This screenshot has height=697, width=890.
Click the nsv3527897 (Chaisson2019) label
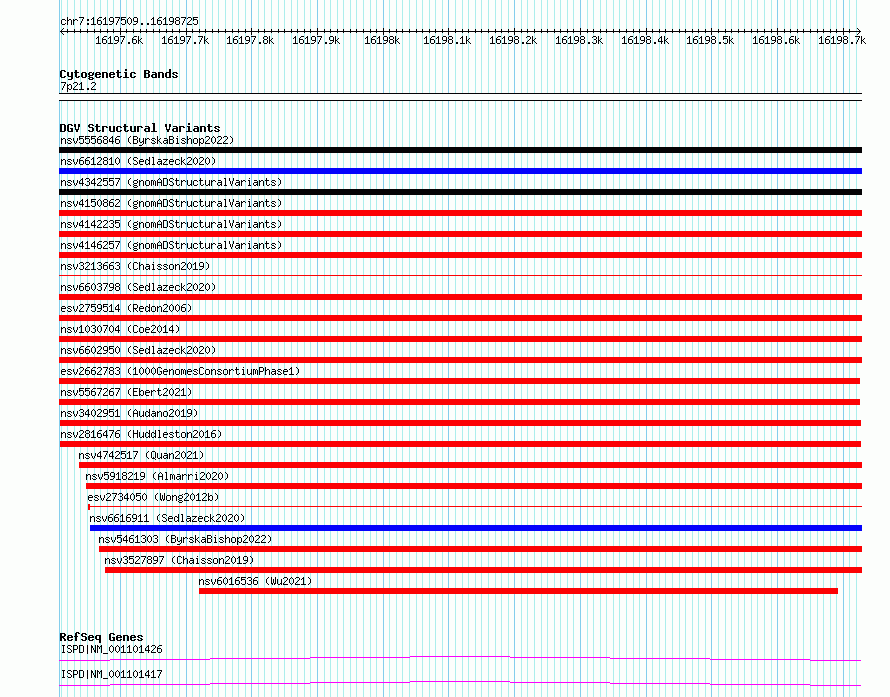coord(179,560)
